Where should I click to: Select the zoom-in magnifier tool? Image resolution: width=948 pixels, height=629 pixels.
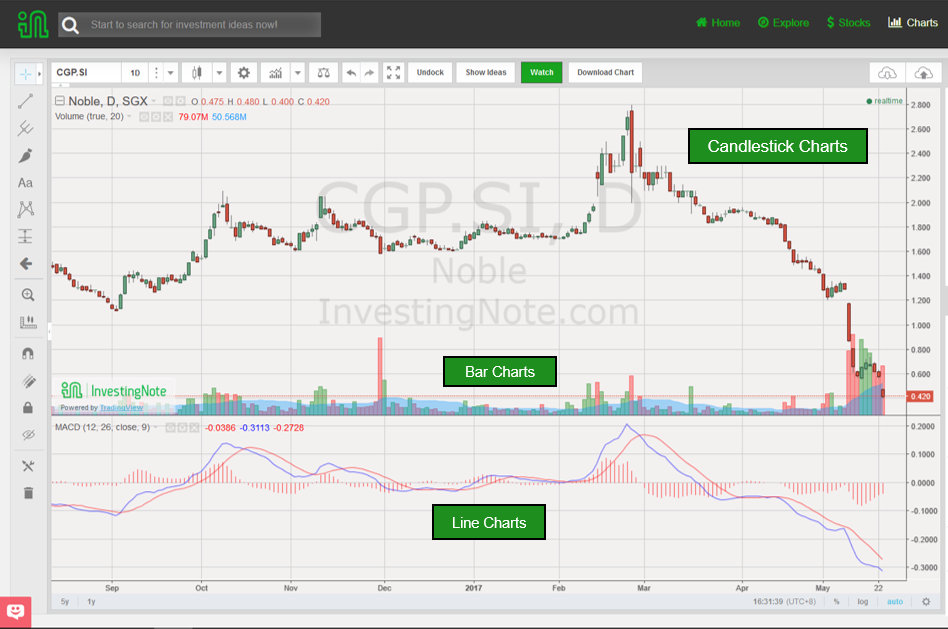pos(28,294)
